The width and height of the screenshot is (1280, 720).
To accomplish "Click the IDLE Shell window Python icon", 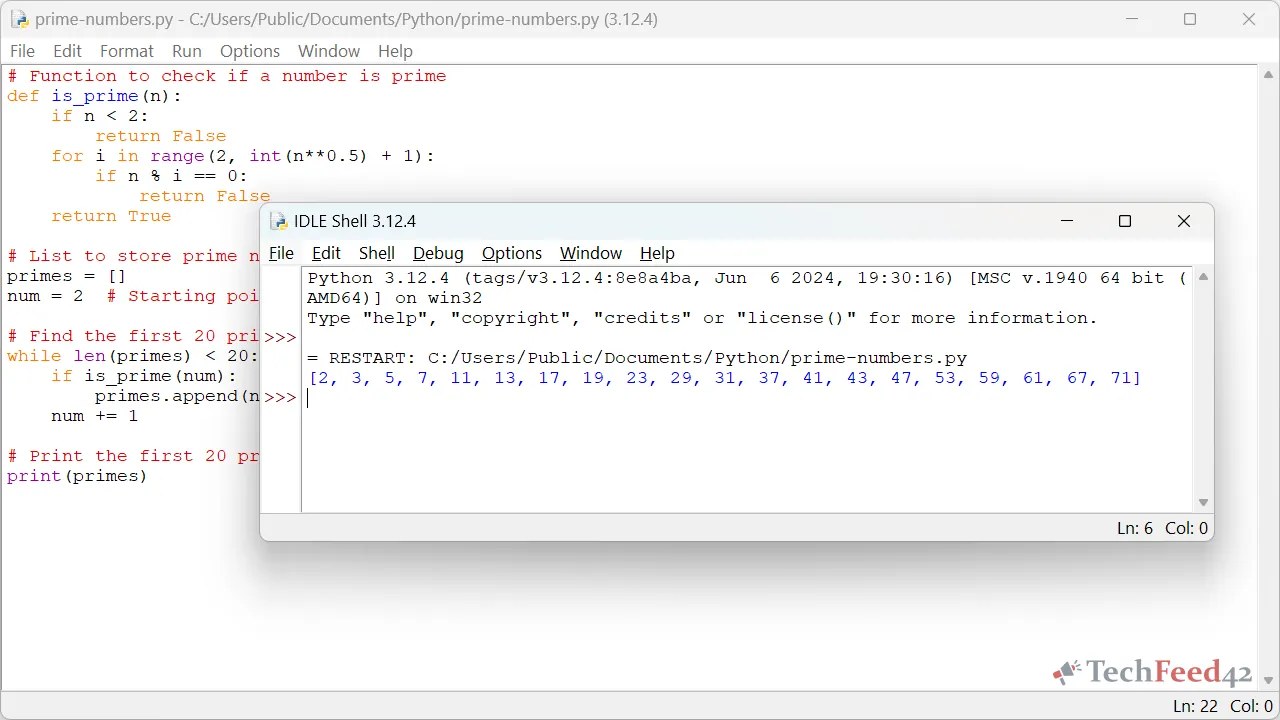I will [278, 221].
